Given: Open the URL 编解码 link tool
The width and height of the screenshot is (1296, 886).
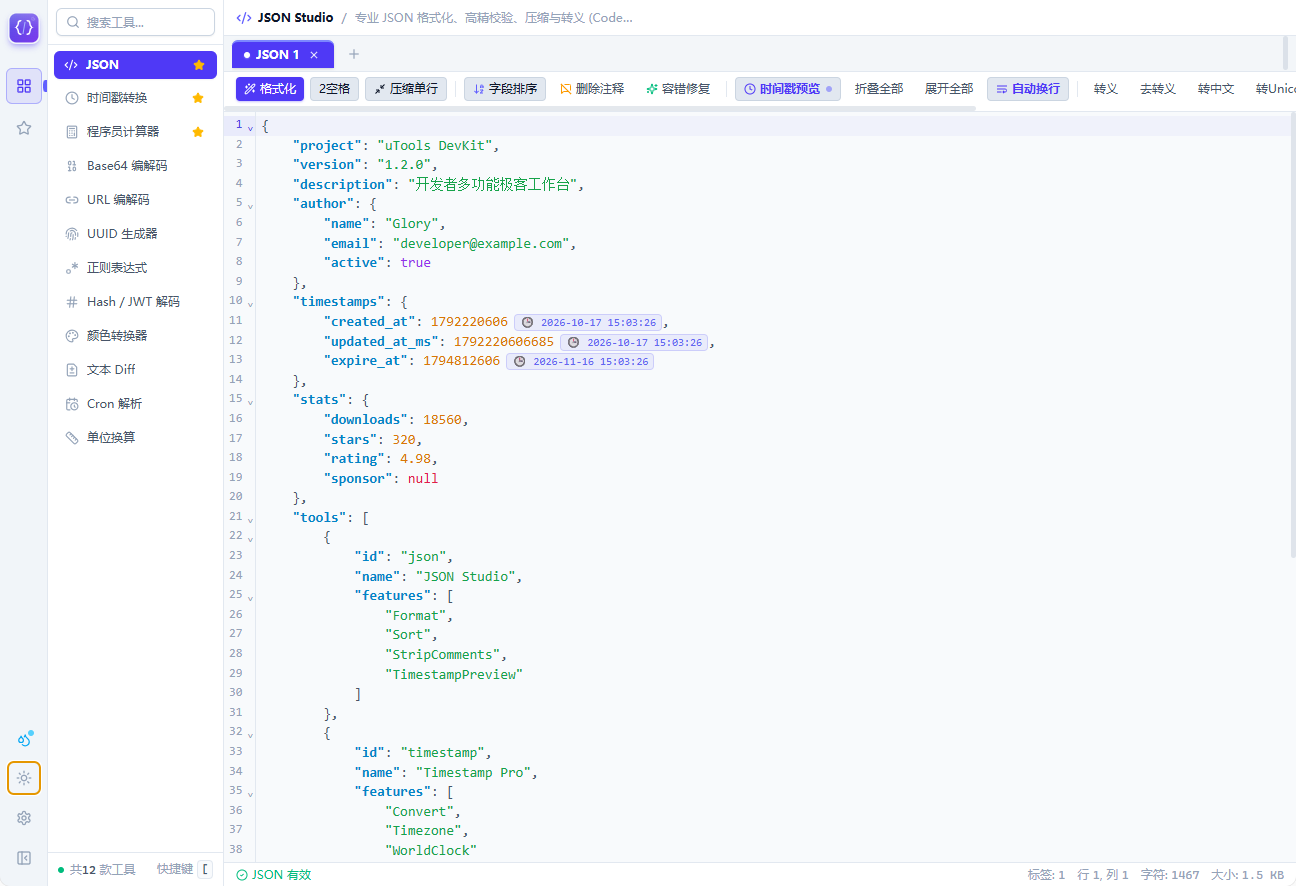Looking at the screenshot, I should point(135,200).
